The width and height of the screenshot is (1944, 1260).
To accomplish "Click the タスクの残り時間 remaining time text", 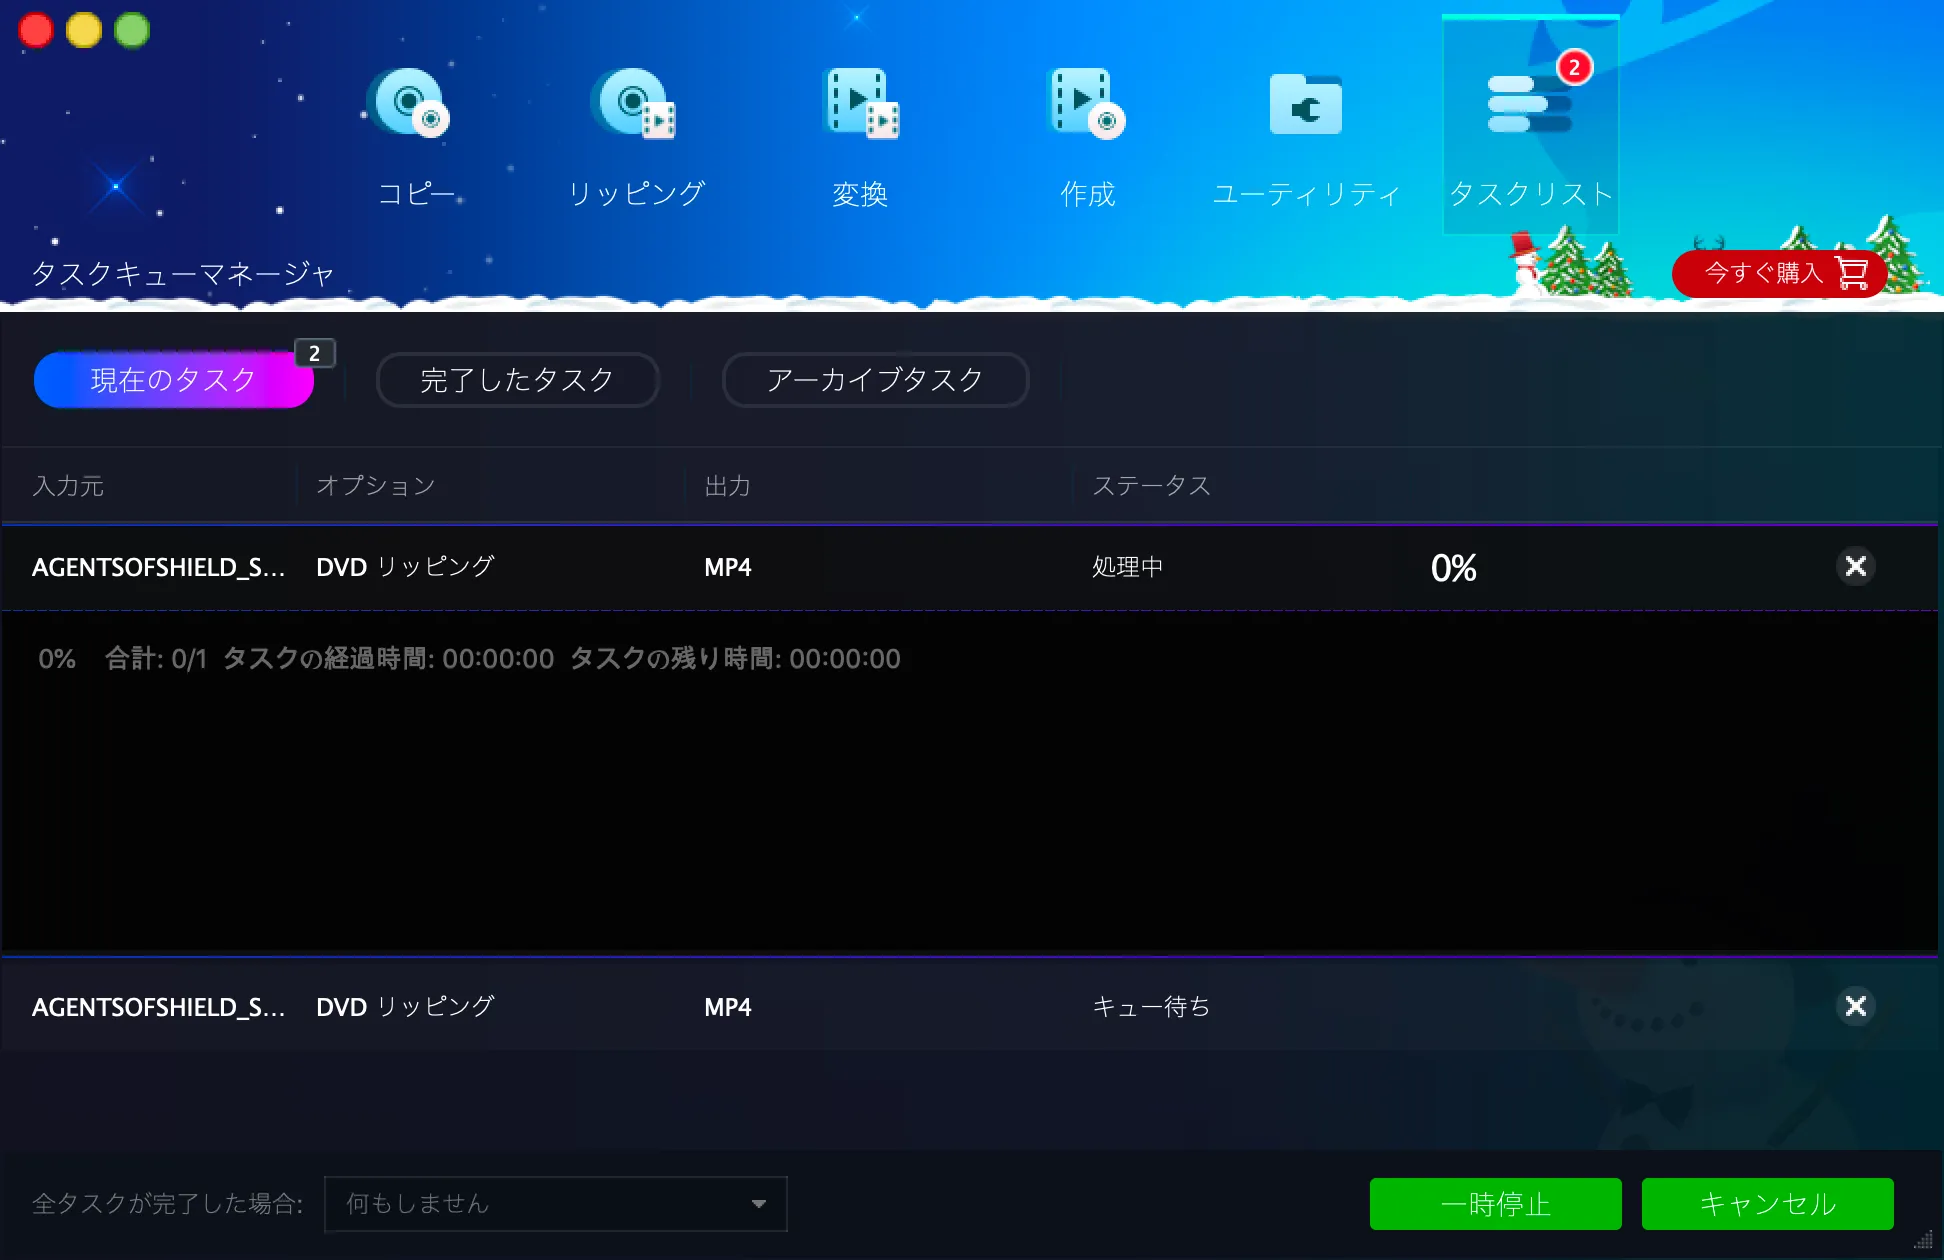I will click(735, 659).
